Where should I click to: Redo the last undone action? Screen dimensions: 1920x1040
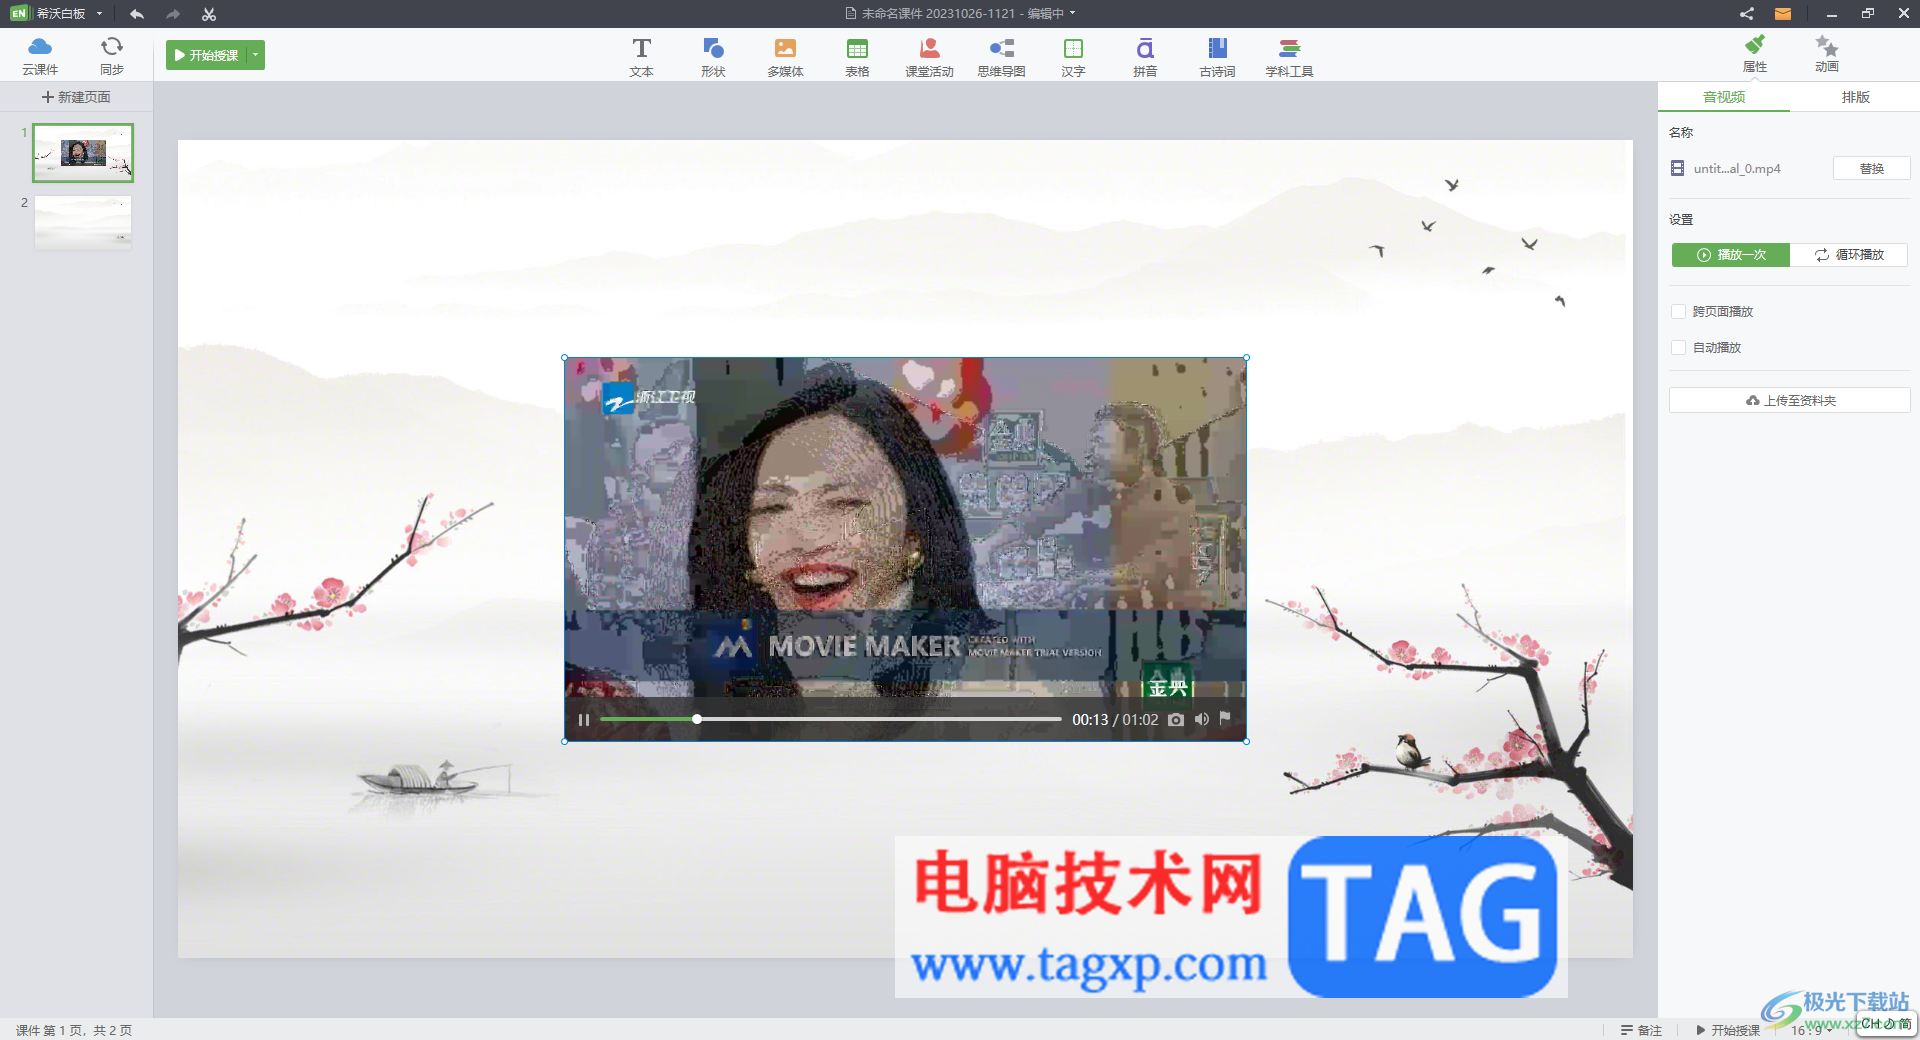pos(173,14)
